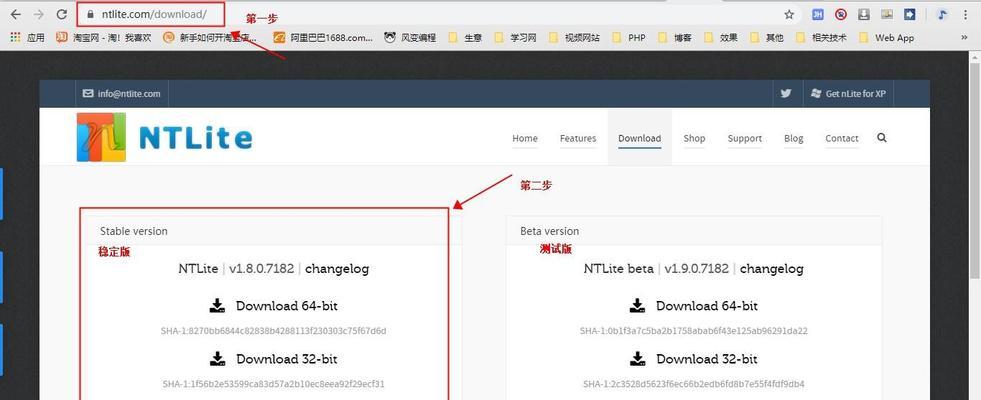981x400 pixels.
Task: Open the Home menu item
Action: [525, 138]
